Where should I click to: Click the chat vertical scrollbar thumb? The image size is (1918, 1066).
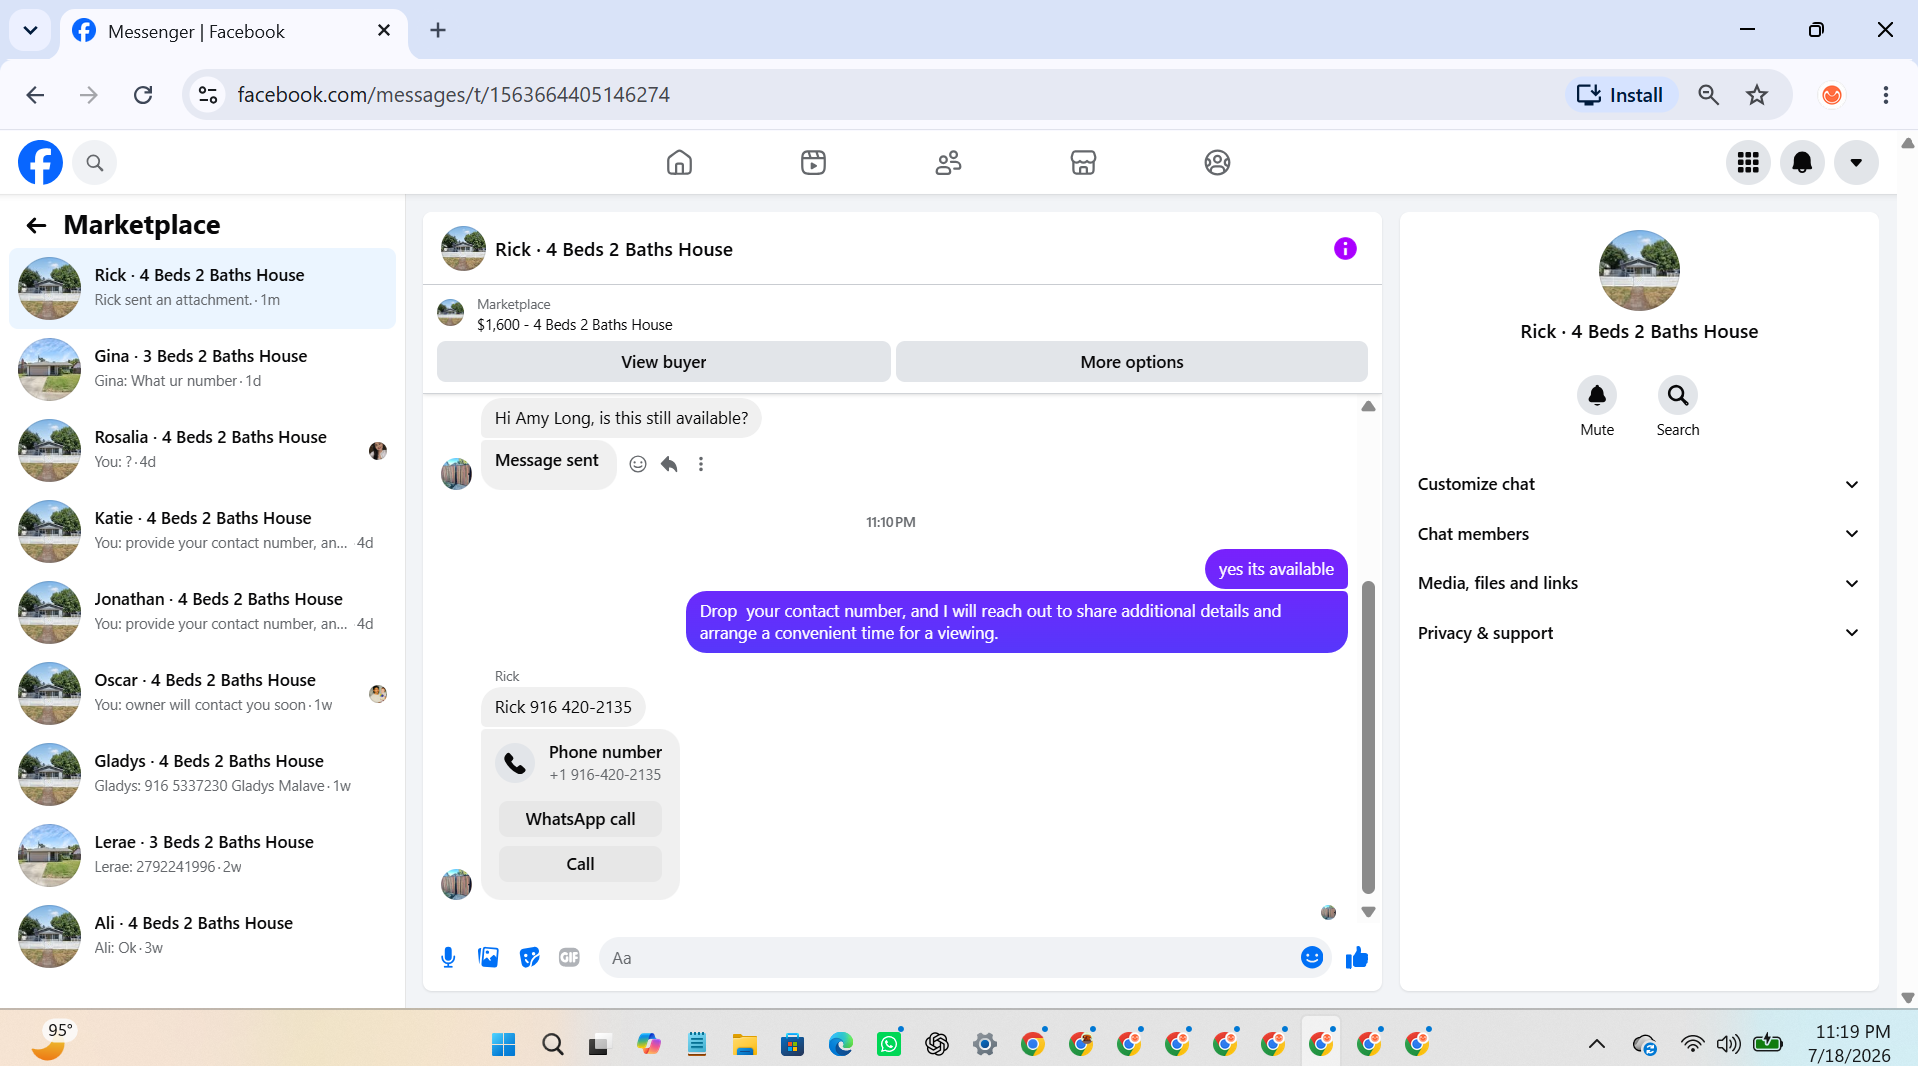(x=1368, y=737)
